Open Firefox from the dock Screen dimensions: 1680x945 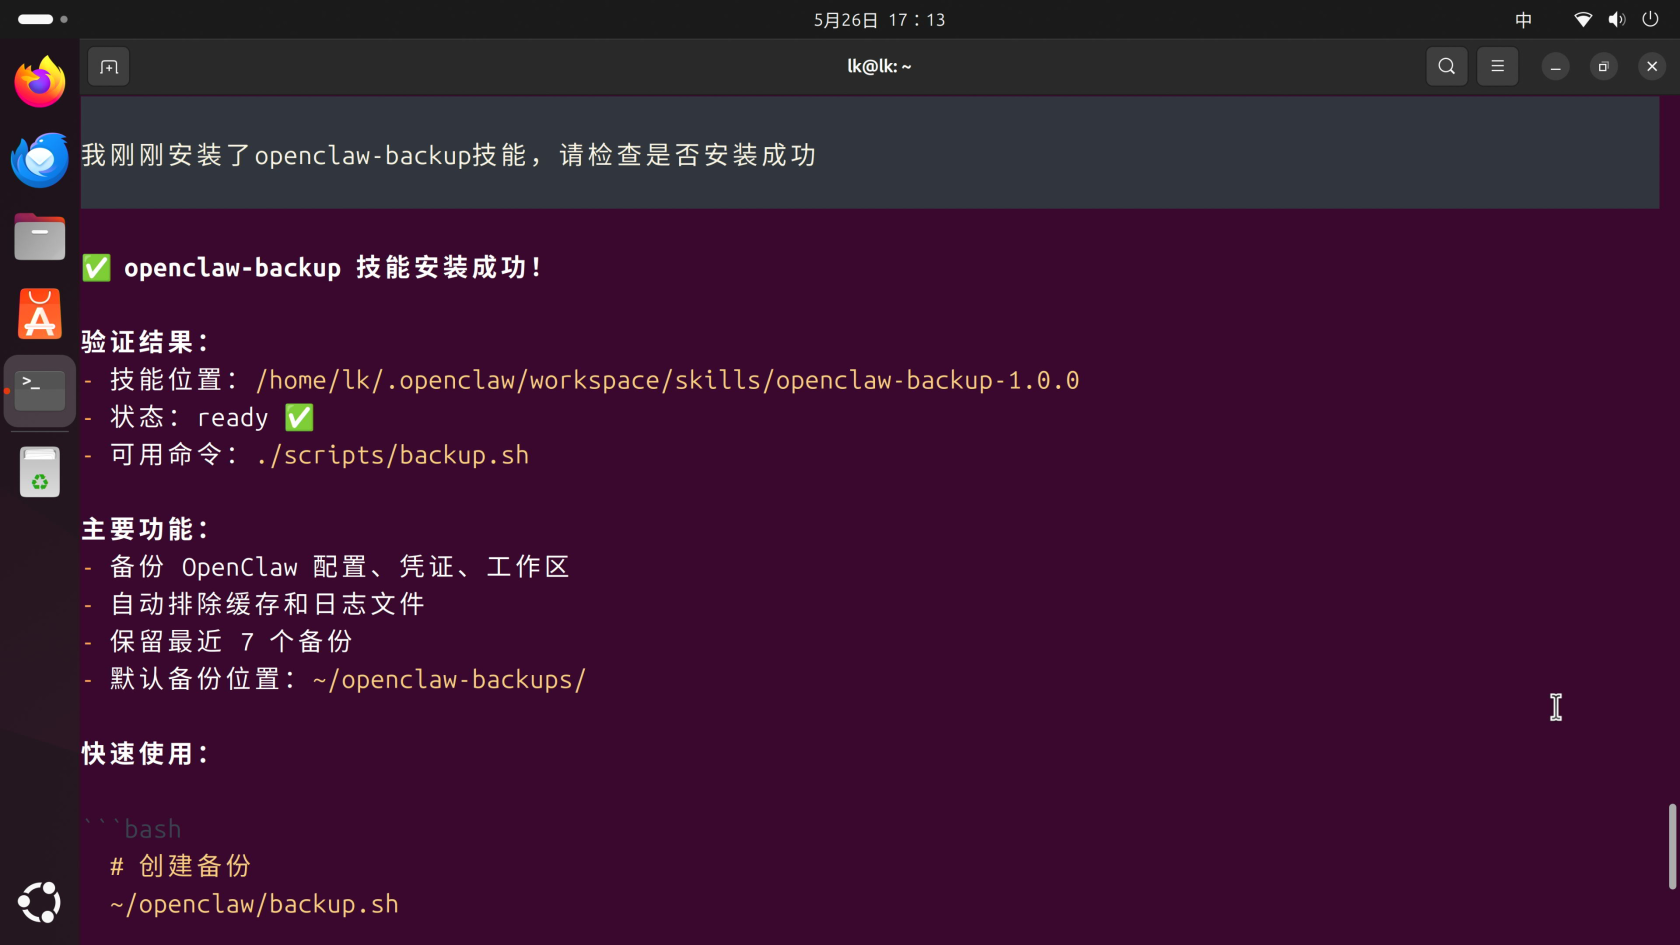(x=40, y=82)
